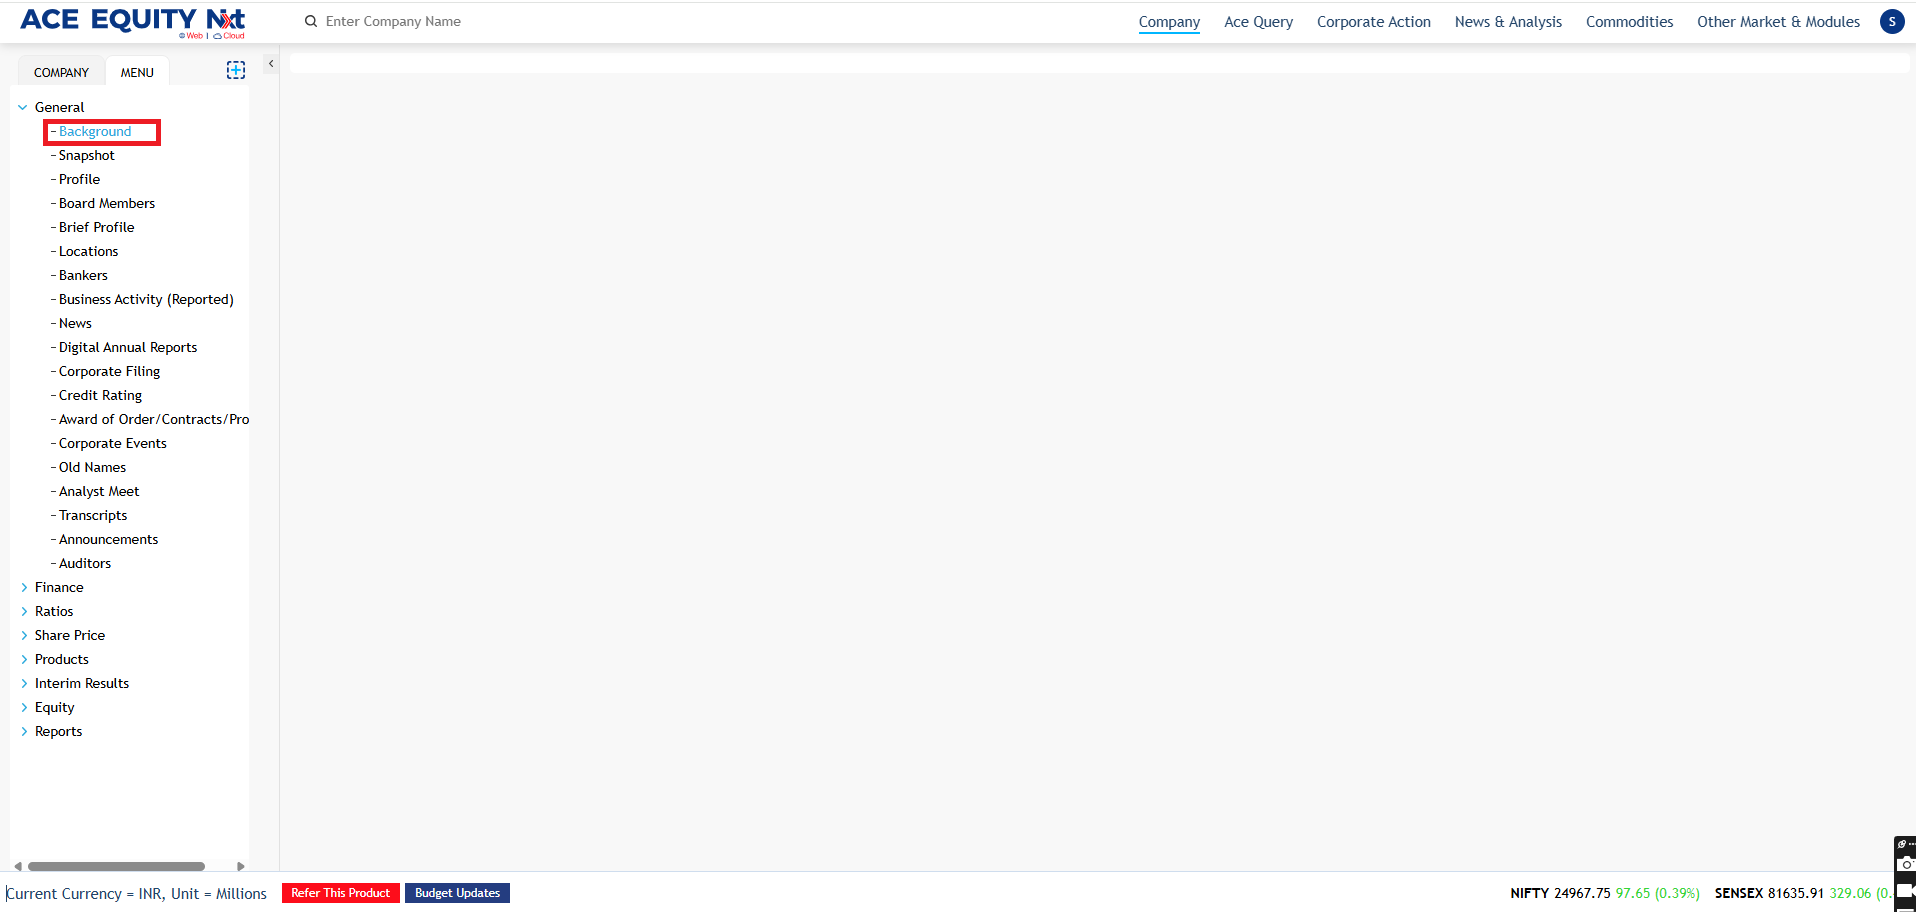Click the video recorder icon
The height and width of the screenshot is (912, 1916).
pos(1906,889)
